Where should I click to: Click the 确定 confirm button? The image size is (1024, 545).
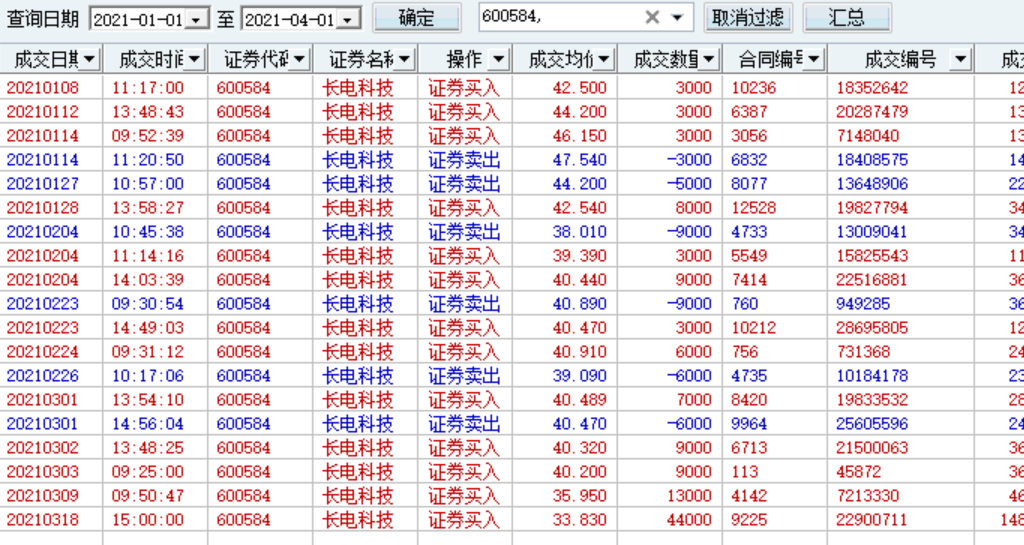417,18
